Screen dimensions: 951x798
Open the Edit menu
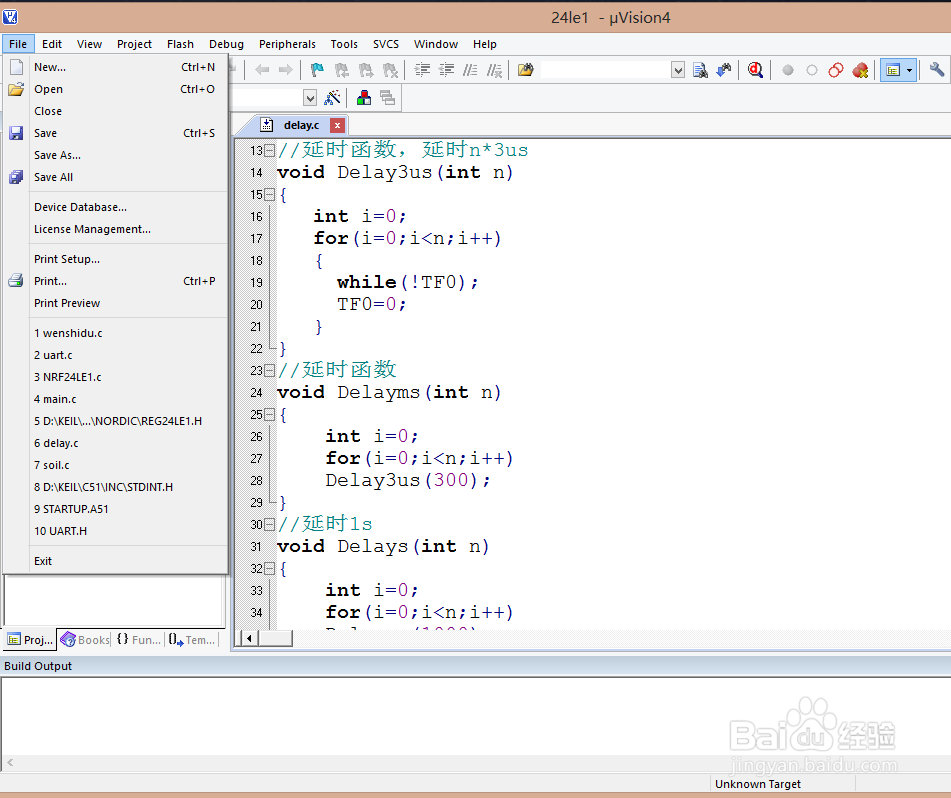click(52, 44)
